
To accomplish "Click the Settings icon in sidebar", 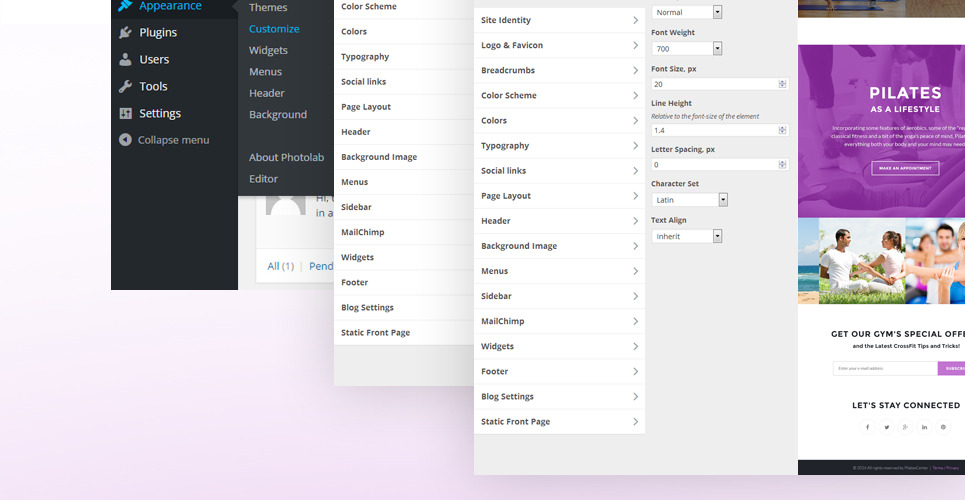I will 125,114.
